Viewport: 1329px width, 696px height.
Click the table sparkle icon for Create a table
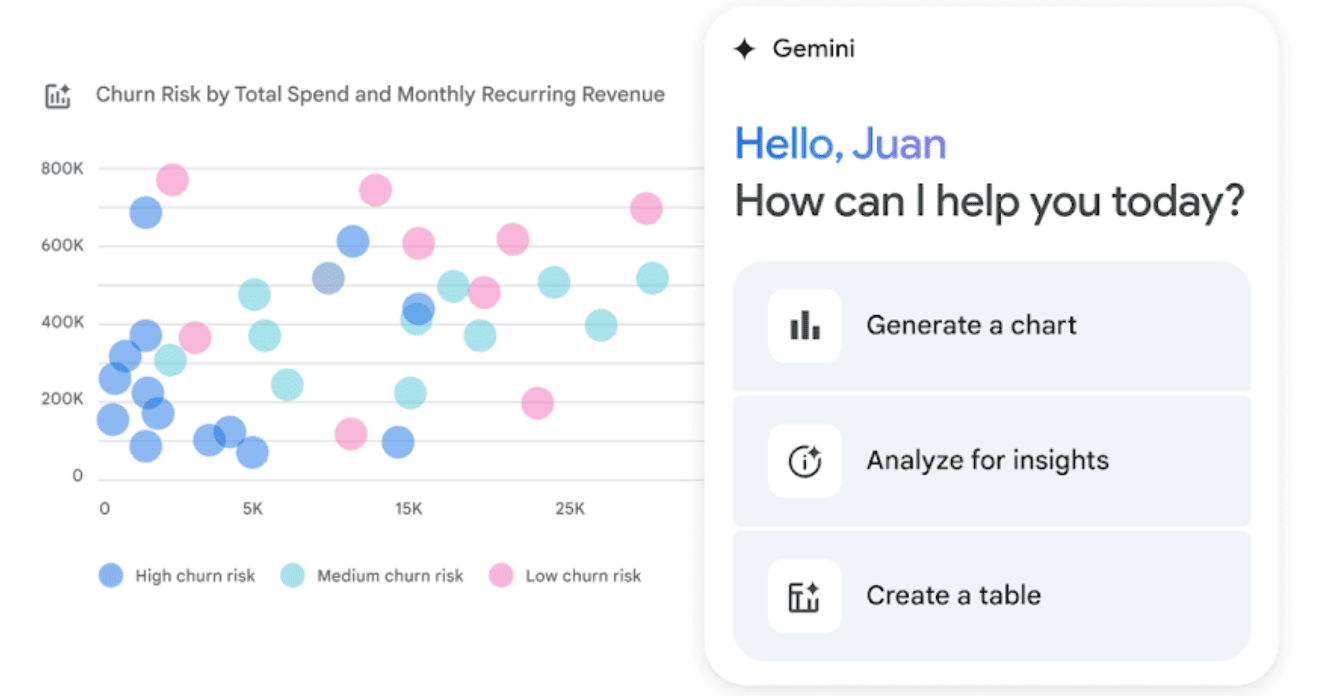click(x=804, y=596)
